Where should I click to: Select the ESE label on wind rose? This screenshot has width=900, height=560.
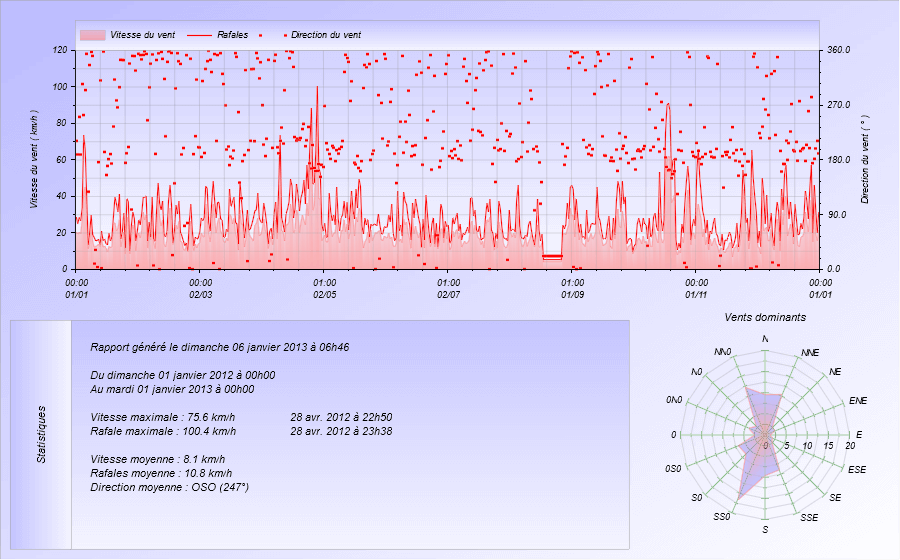(857, 469)
